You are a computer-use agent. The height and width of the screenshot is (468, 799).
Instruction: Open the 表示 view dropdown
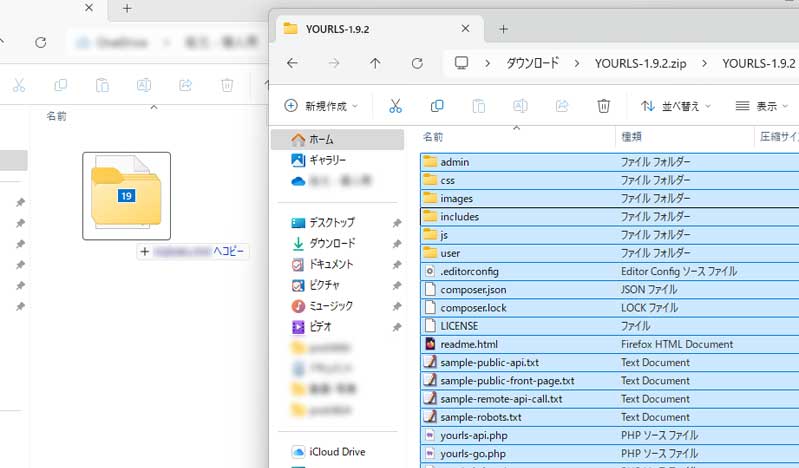point(762,106)
